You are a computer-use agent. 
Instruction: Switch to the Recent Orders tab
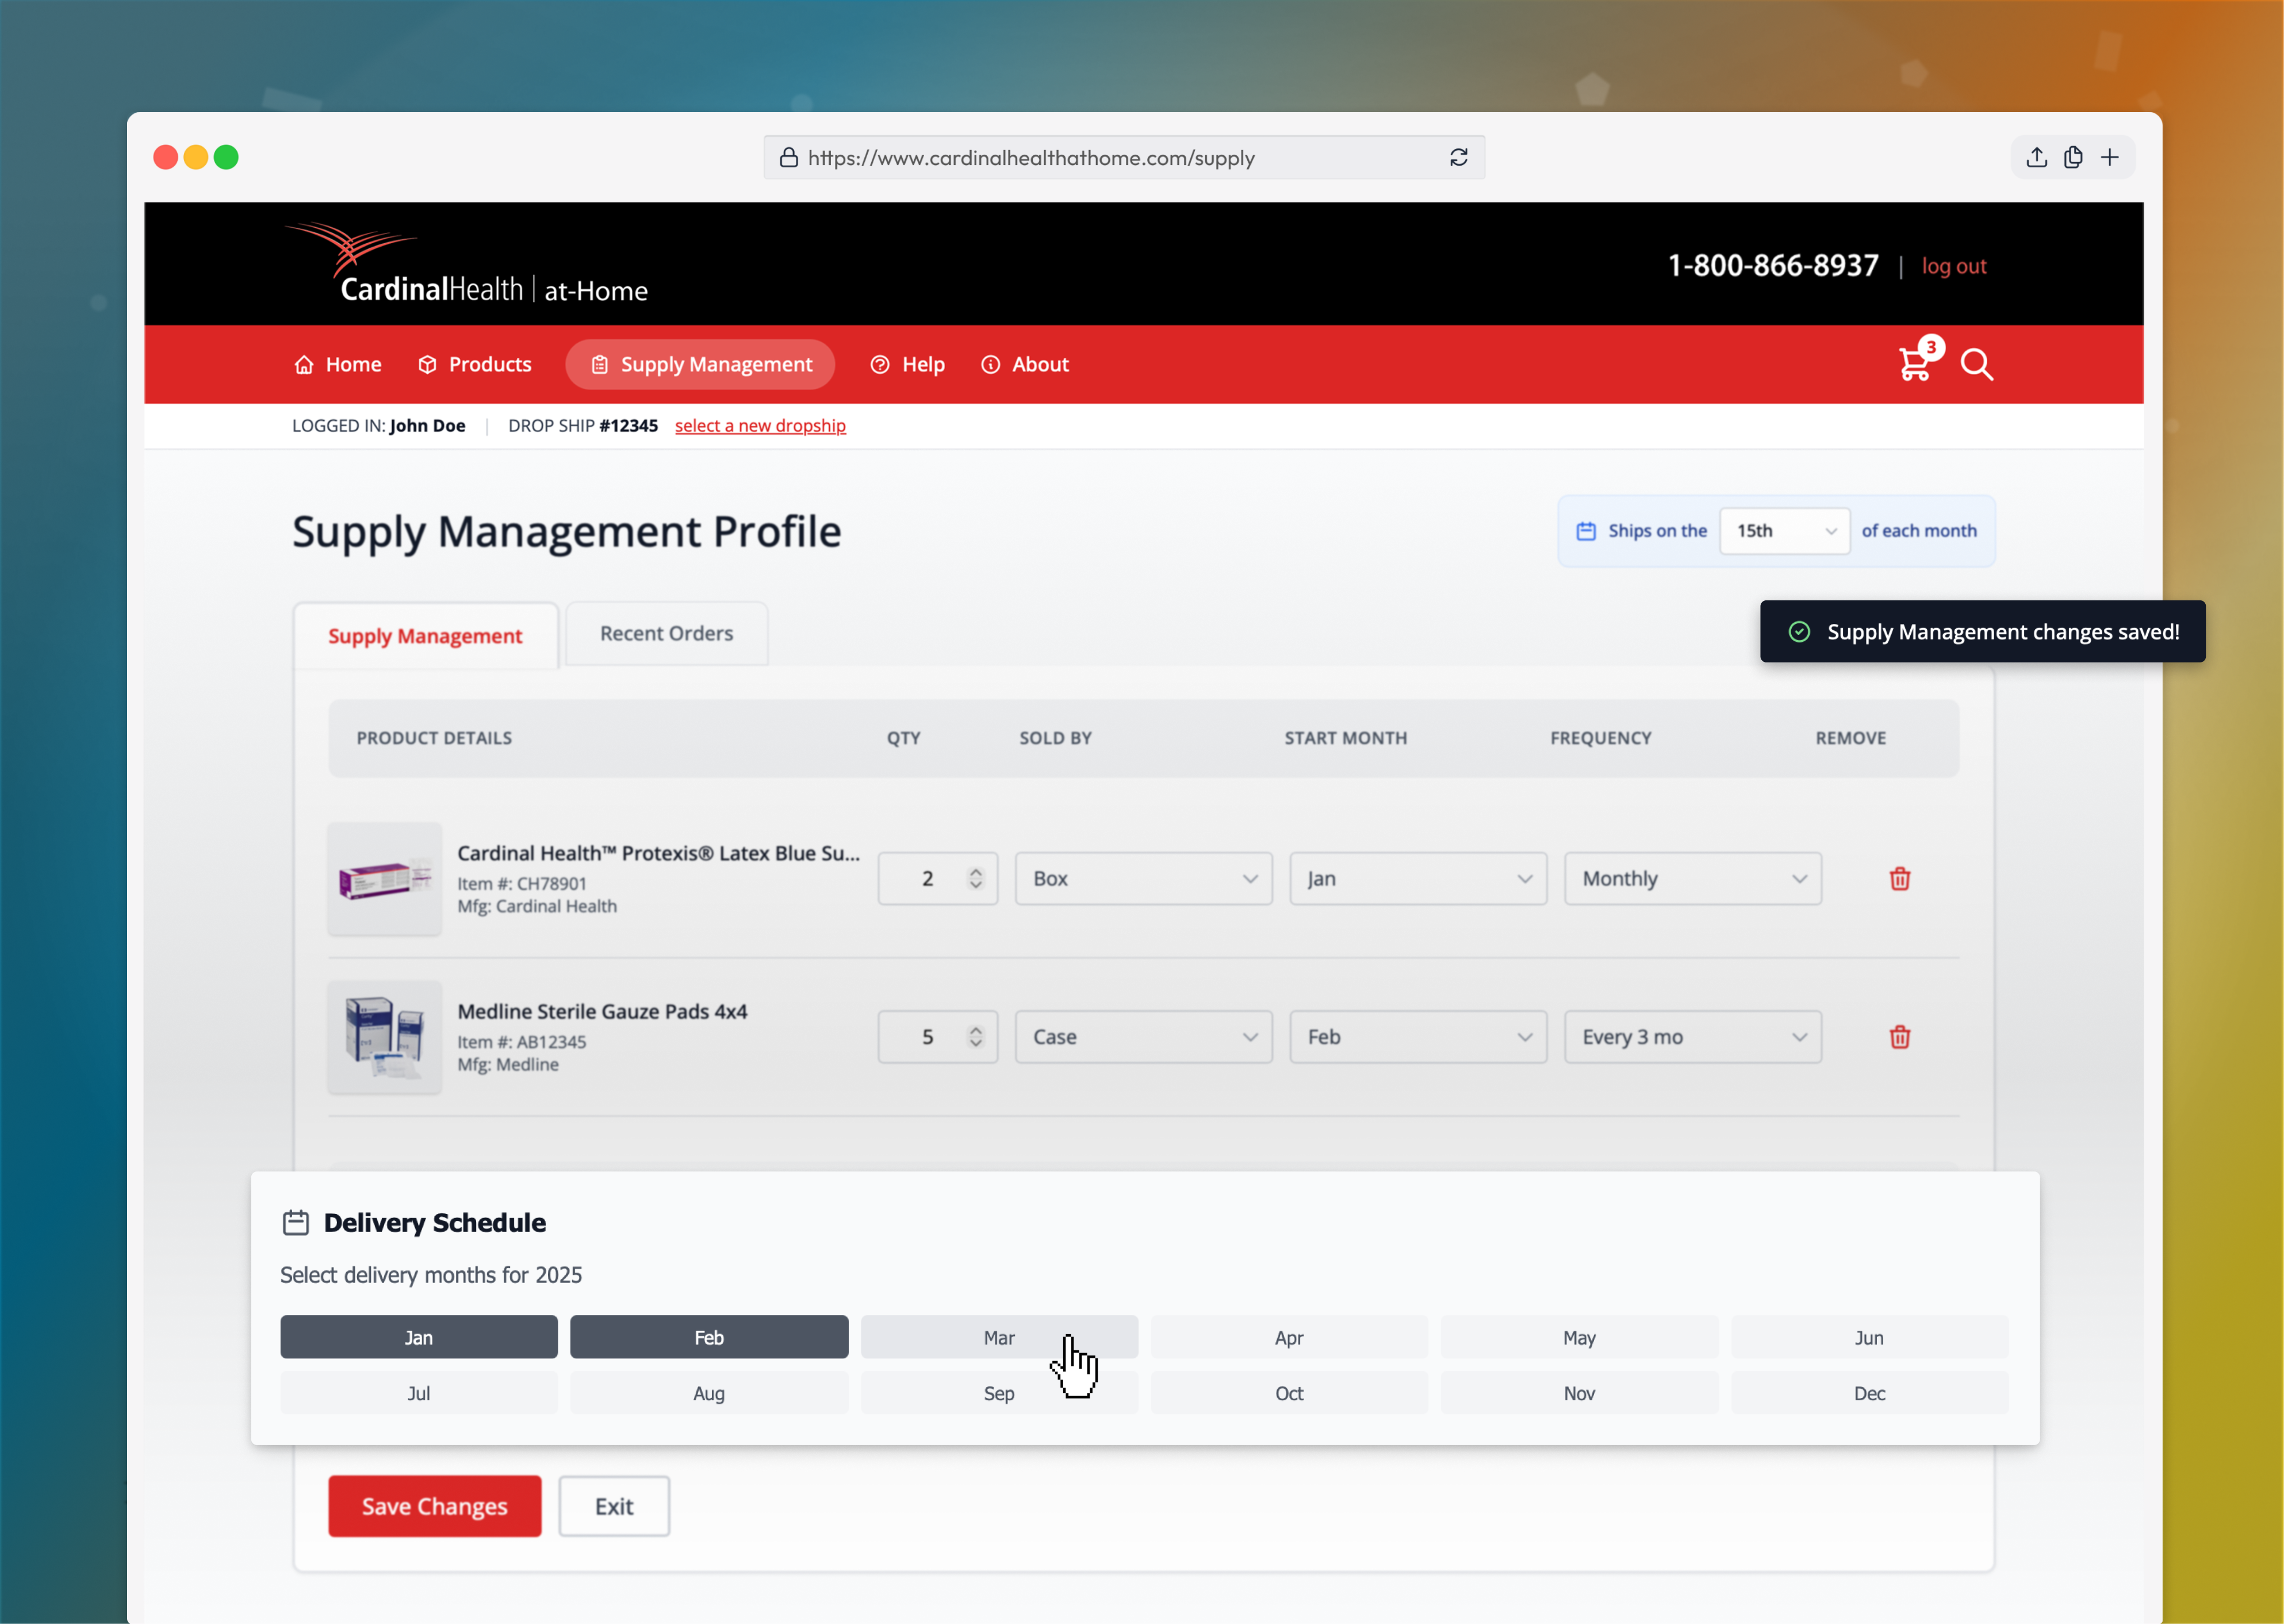click(x=666, y=633)
